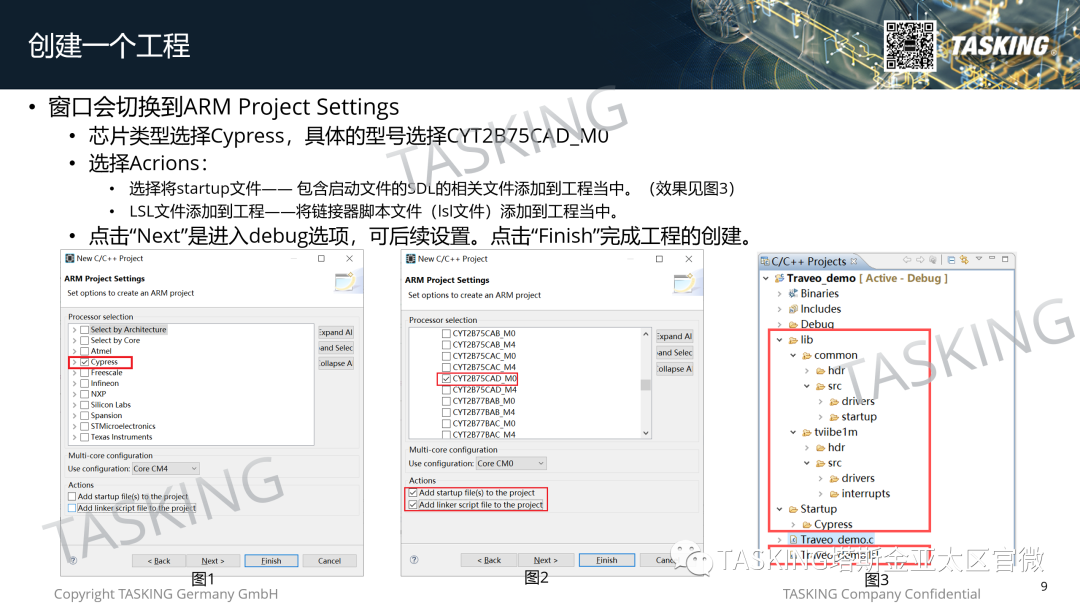
Task: Click the processor list scrollbar up arrow
Action: pyautogui.click(x=645, y=334)
